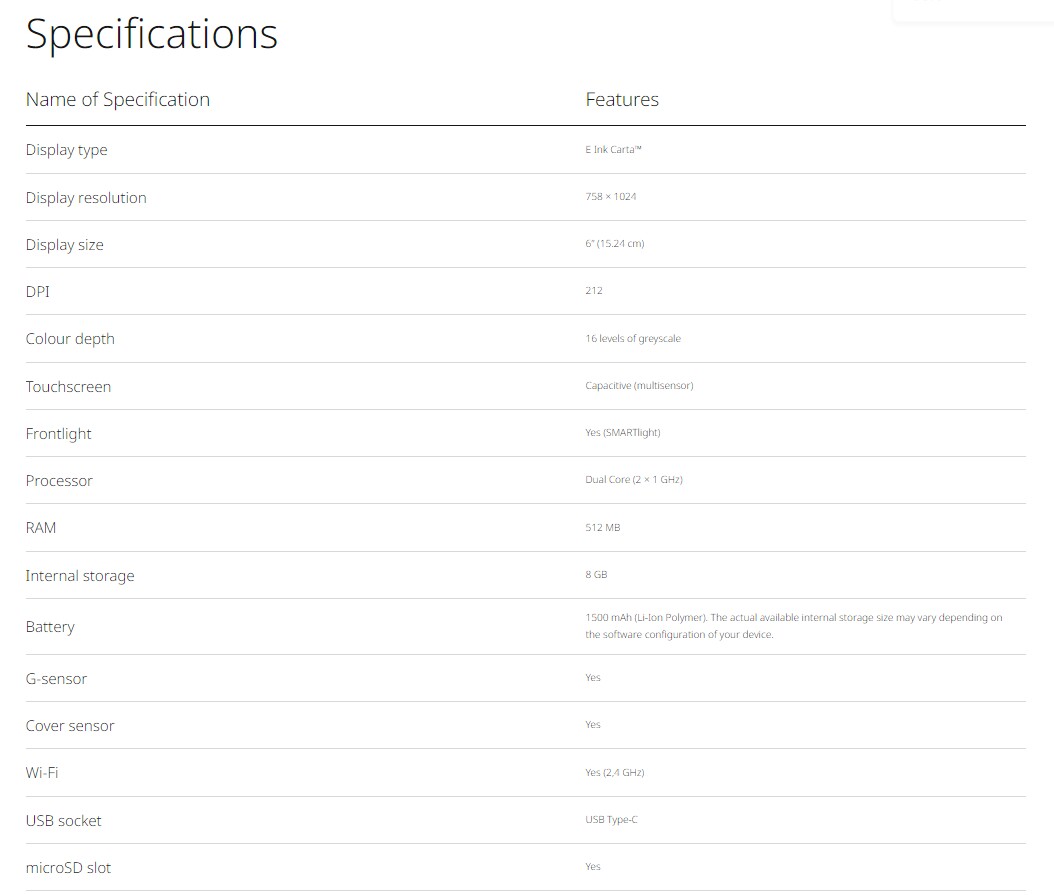Click the DPI value 212
1054x895 pixels.
(594, 291)
